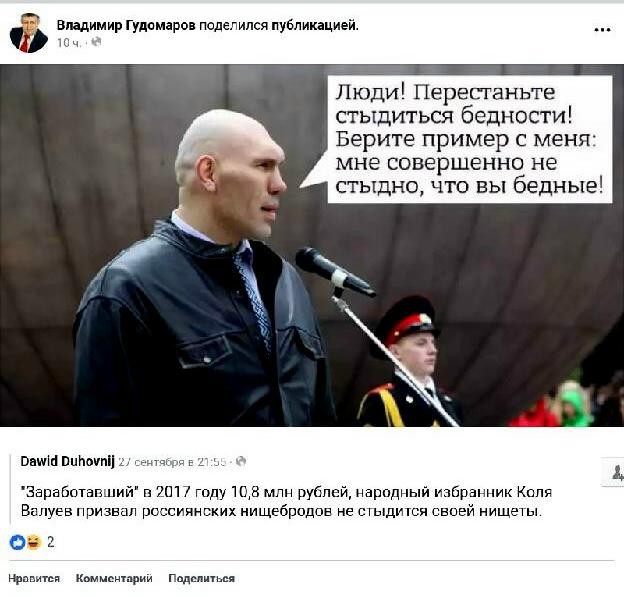Image resolution: width=624 pixels, height=597 pixels.
Task: Click the globe icon beside 27 сентября date
Action: 241,461
